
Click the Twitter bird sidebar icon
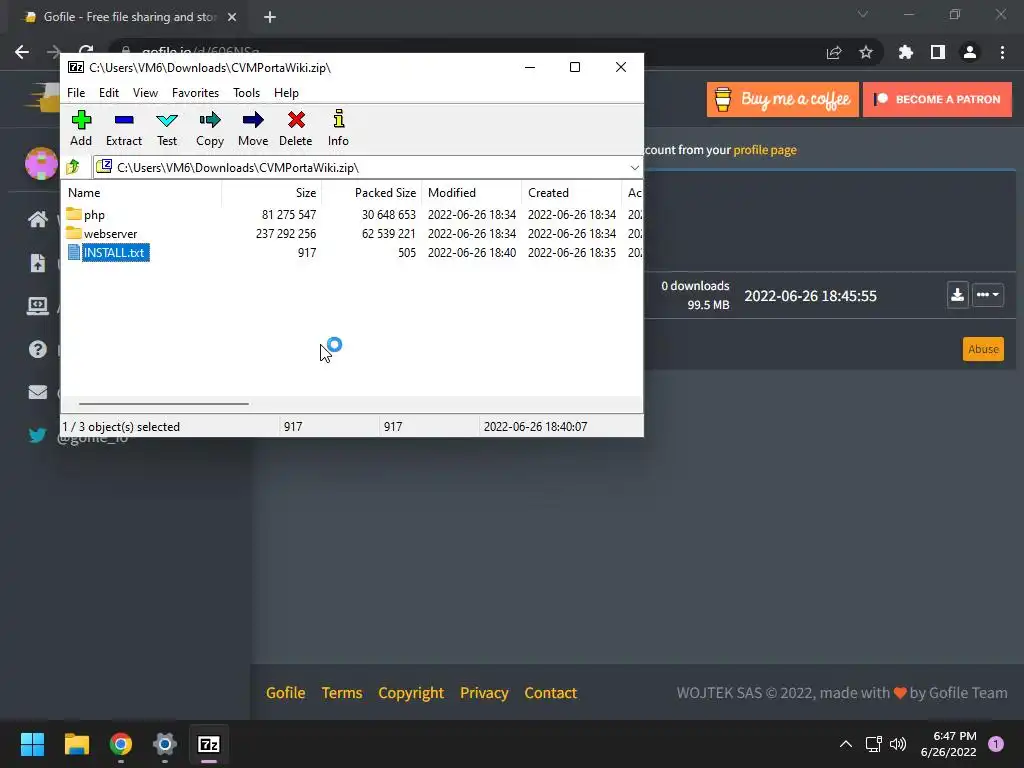(x=37, y=435)
